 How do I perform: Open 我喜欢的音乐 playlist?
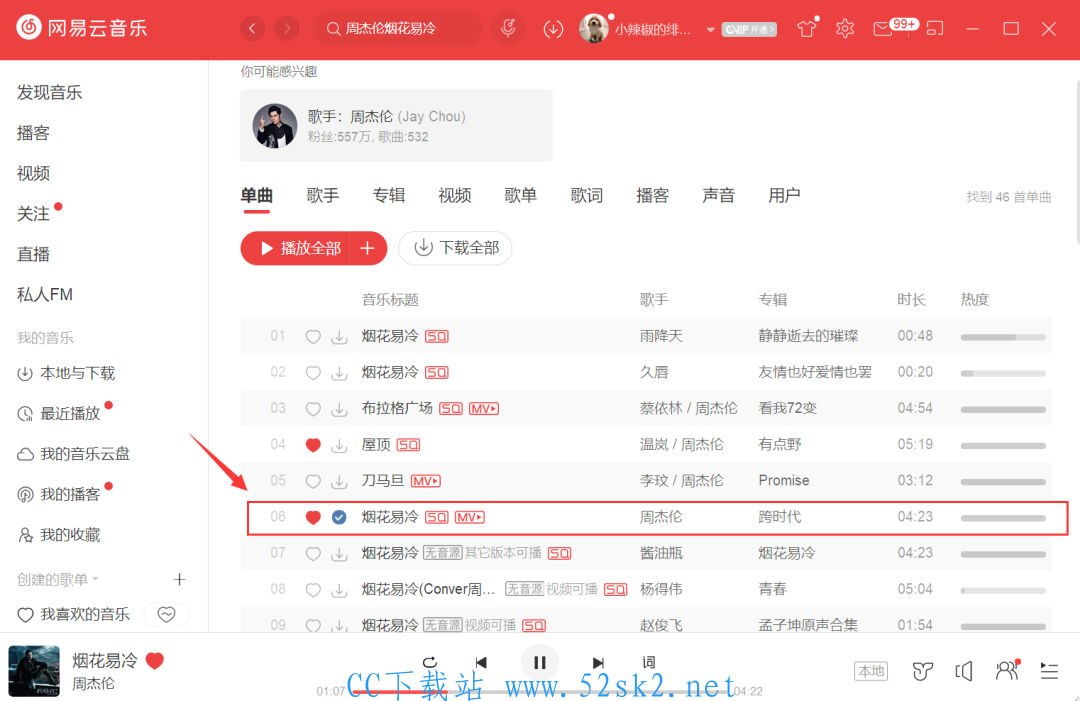click(x=73, y=614)
